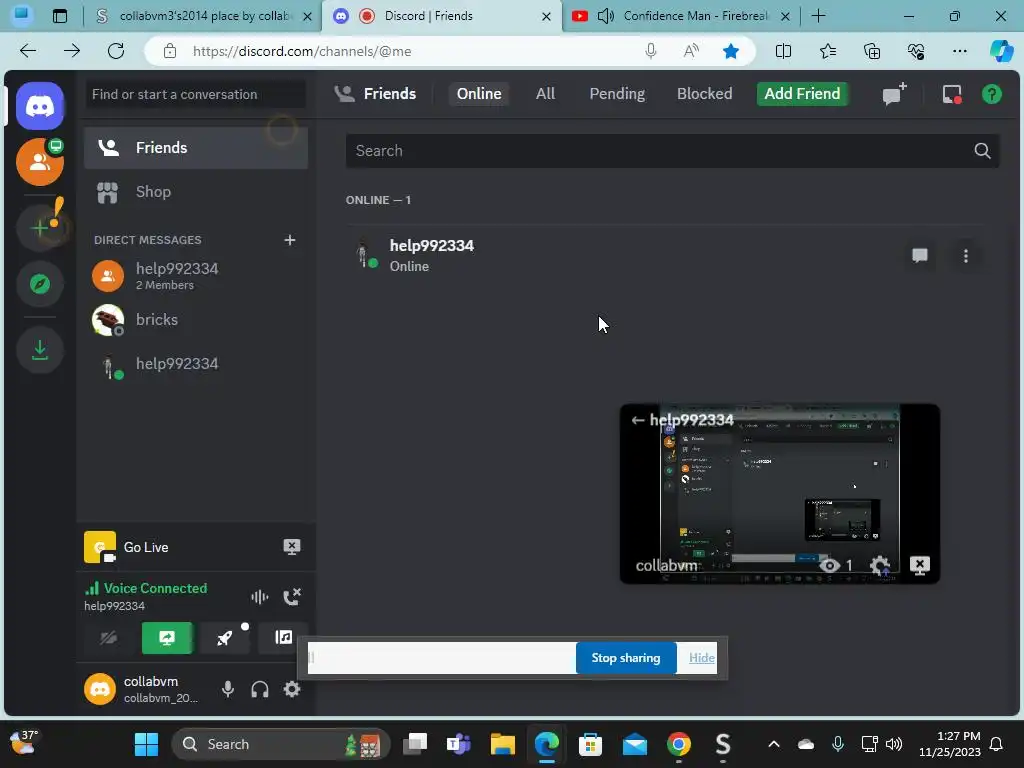Stop streaming icon beside Go Live
Viewport: 1024px width, 768px height.
click(x=292, y=547)
